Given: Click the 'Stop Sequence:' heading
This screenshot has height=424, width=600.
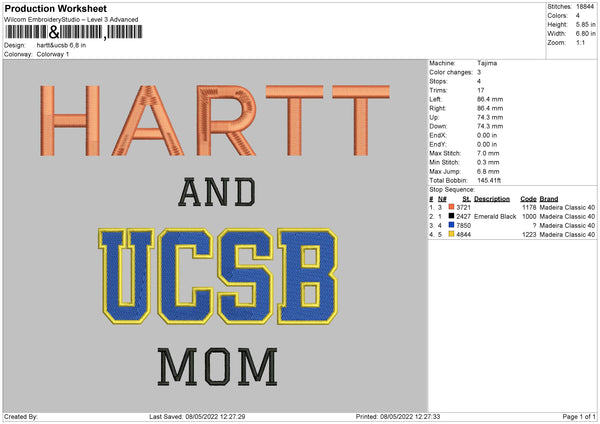Looking at the screenshot, I should point(452,190).
